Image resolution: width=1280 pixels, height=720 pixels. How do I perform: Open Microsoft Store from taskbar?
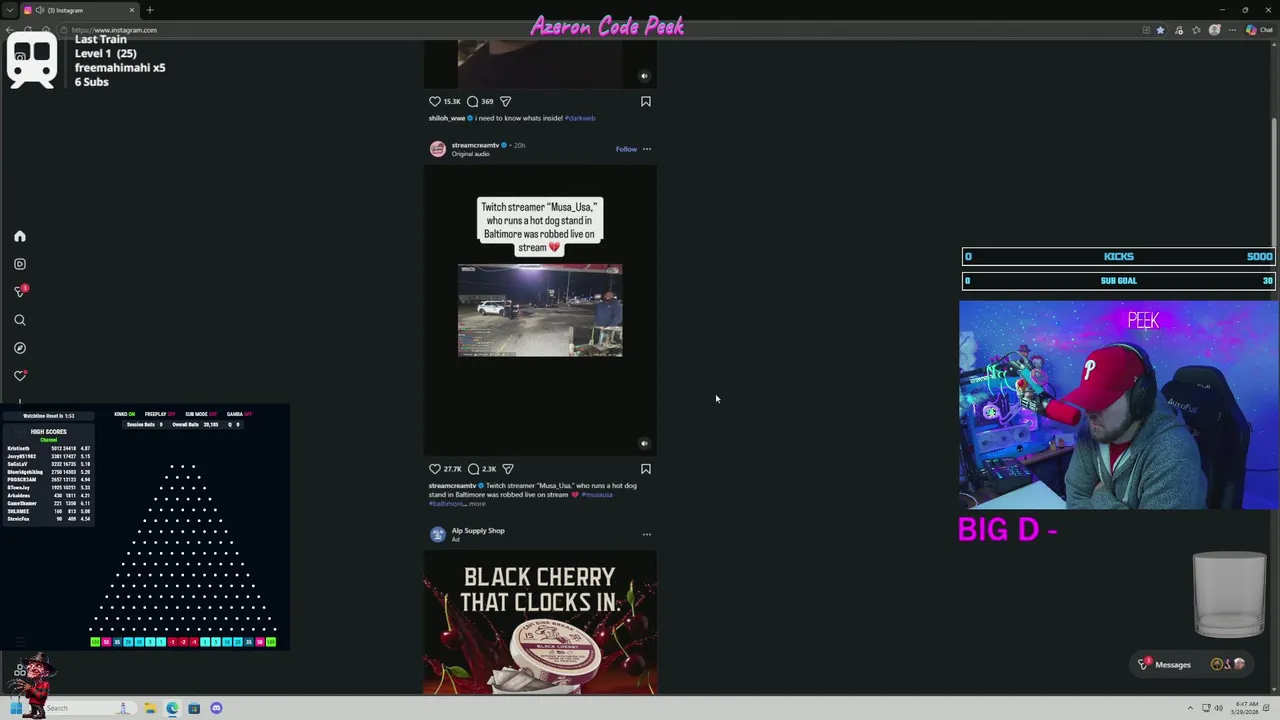click(x=194, y=708)
